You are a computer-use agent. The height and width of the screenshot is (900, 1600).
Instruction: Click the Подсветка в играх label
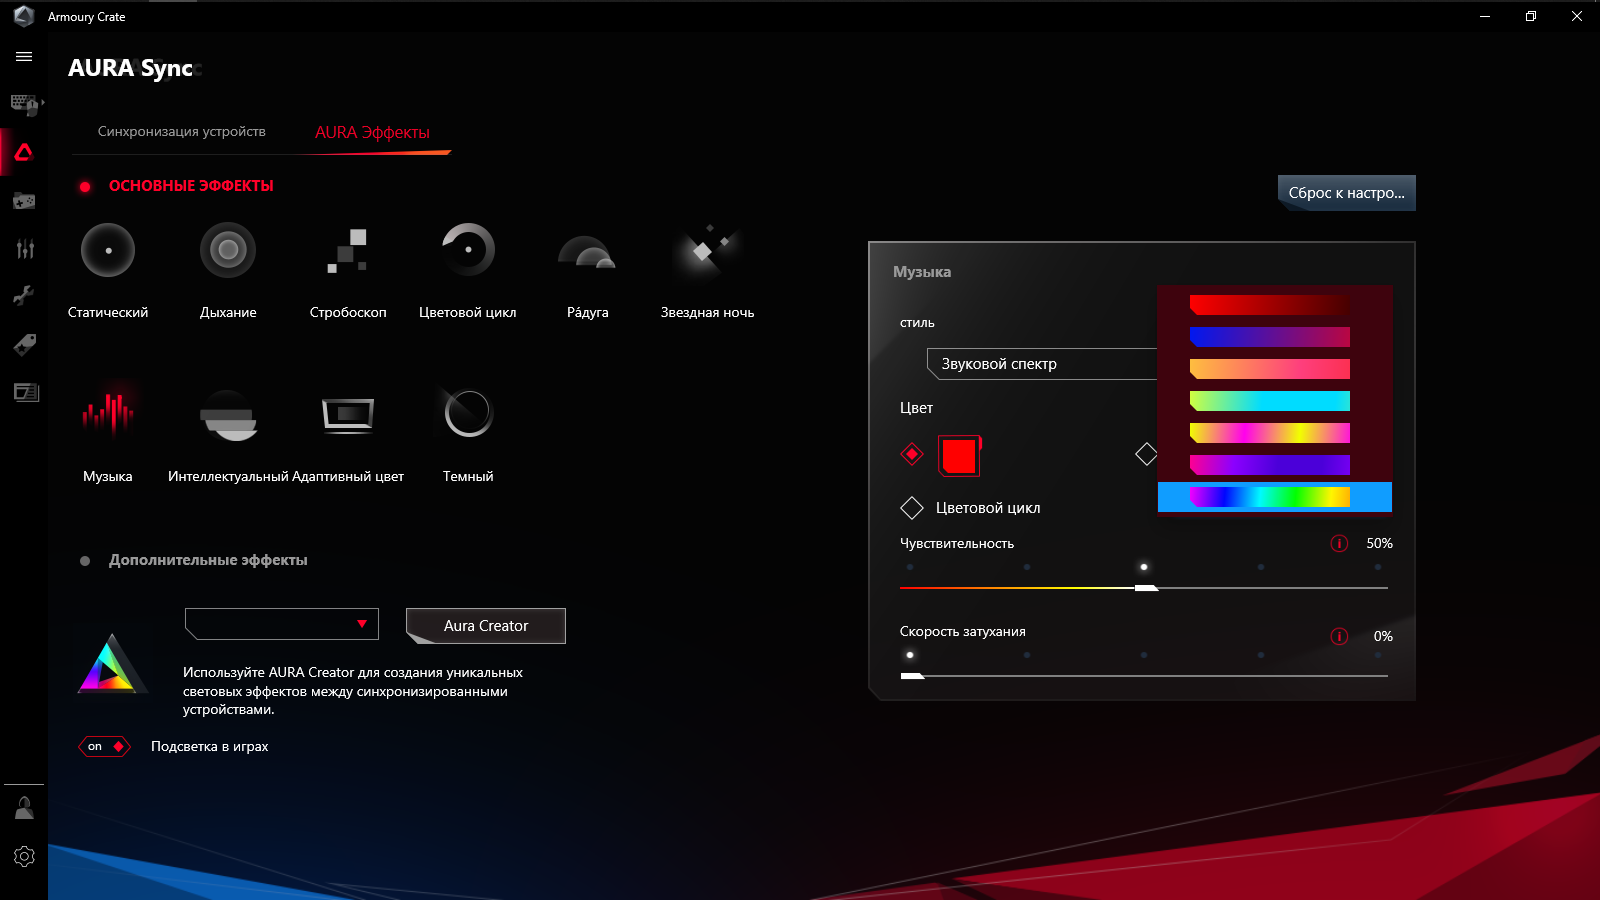pyautogui.click(x=210, y=747)
